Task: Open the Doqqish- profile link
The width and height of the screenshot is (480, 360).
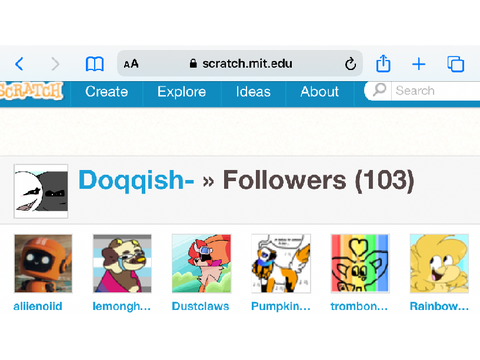Action: [136, 181]
